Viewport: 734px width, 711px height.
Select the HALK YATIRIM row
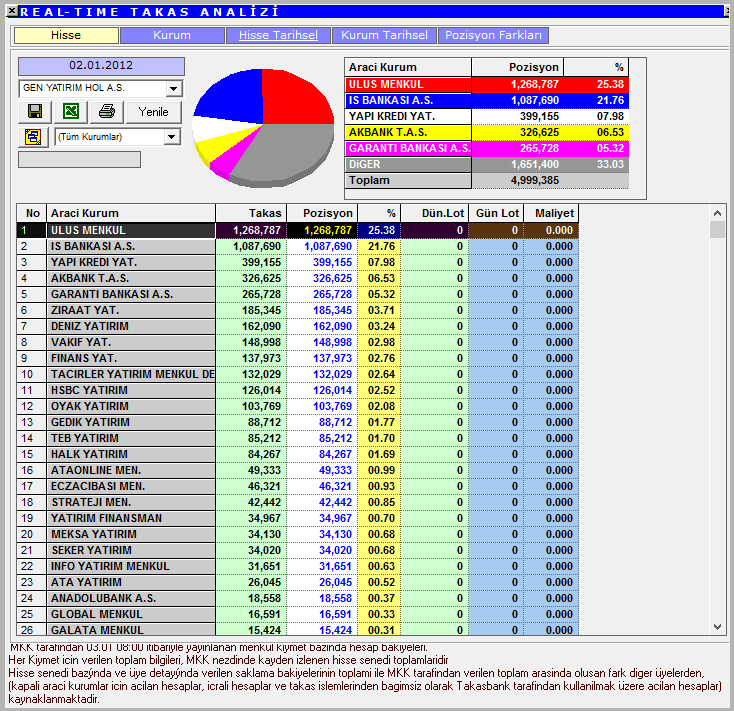(x=298, y=454)
